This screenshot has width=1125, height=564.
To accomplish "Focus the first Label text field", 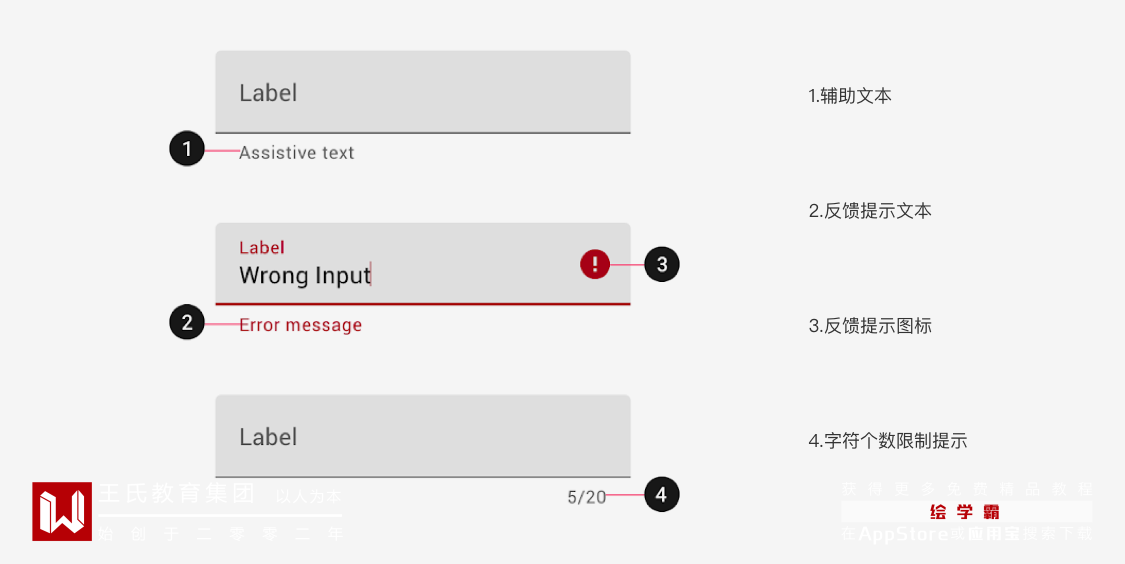I will (422, 92).
